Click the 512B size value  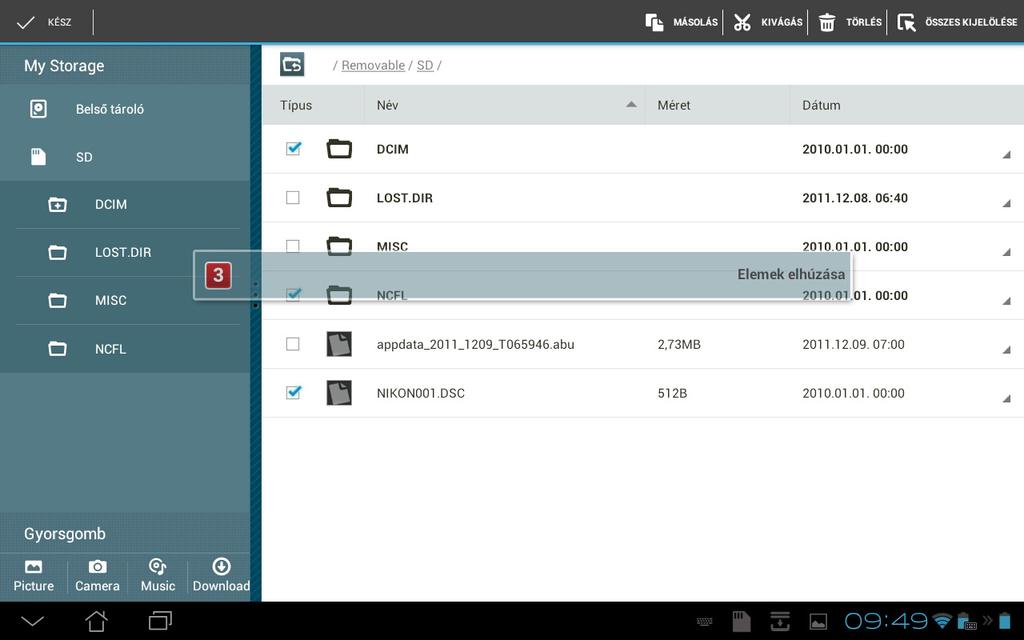click(x=672, y=393)
